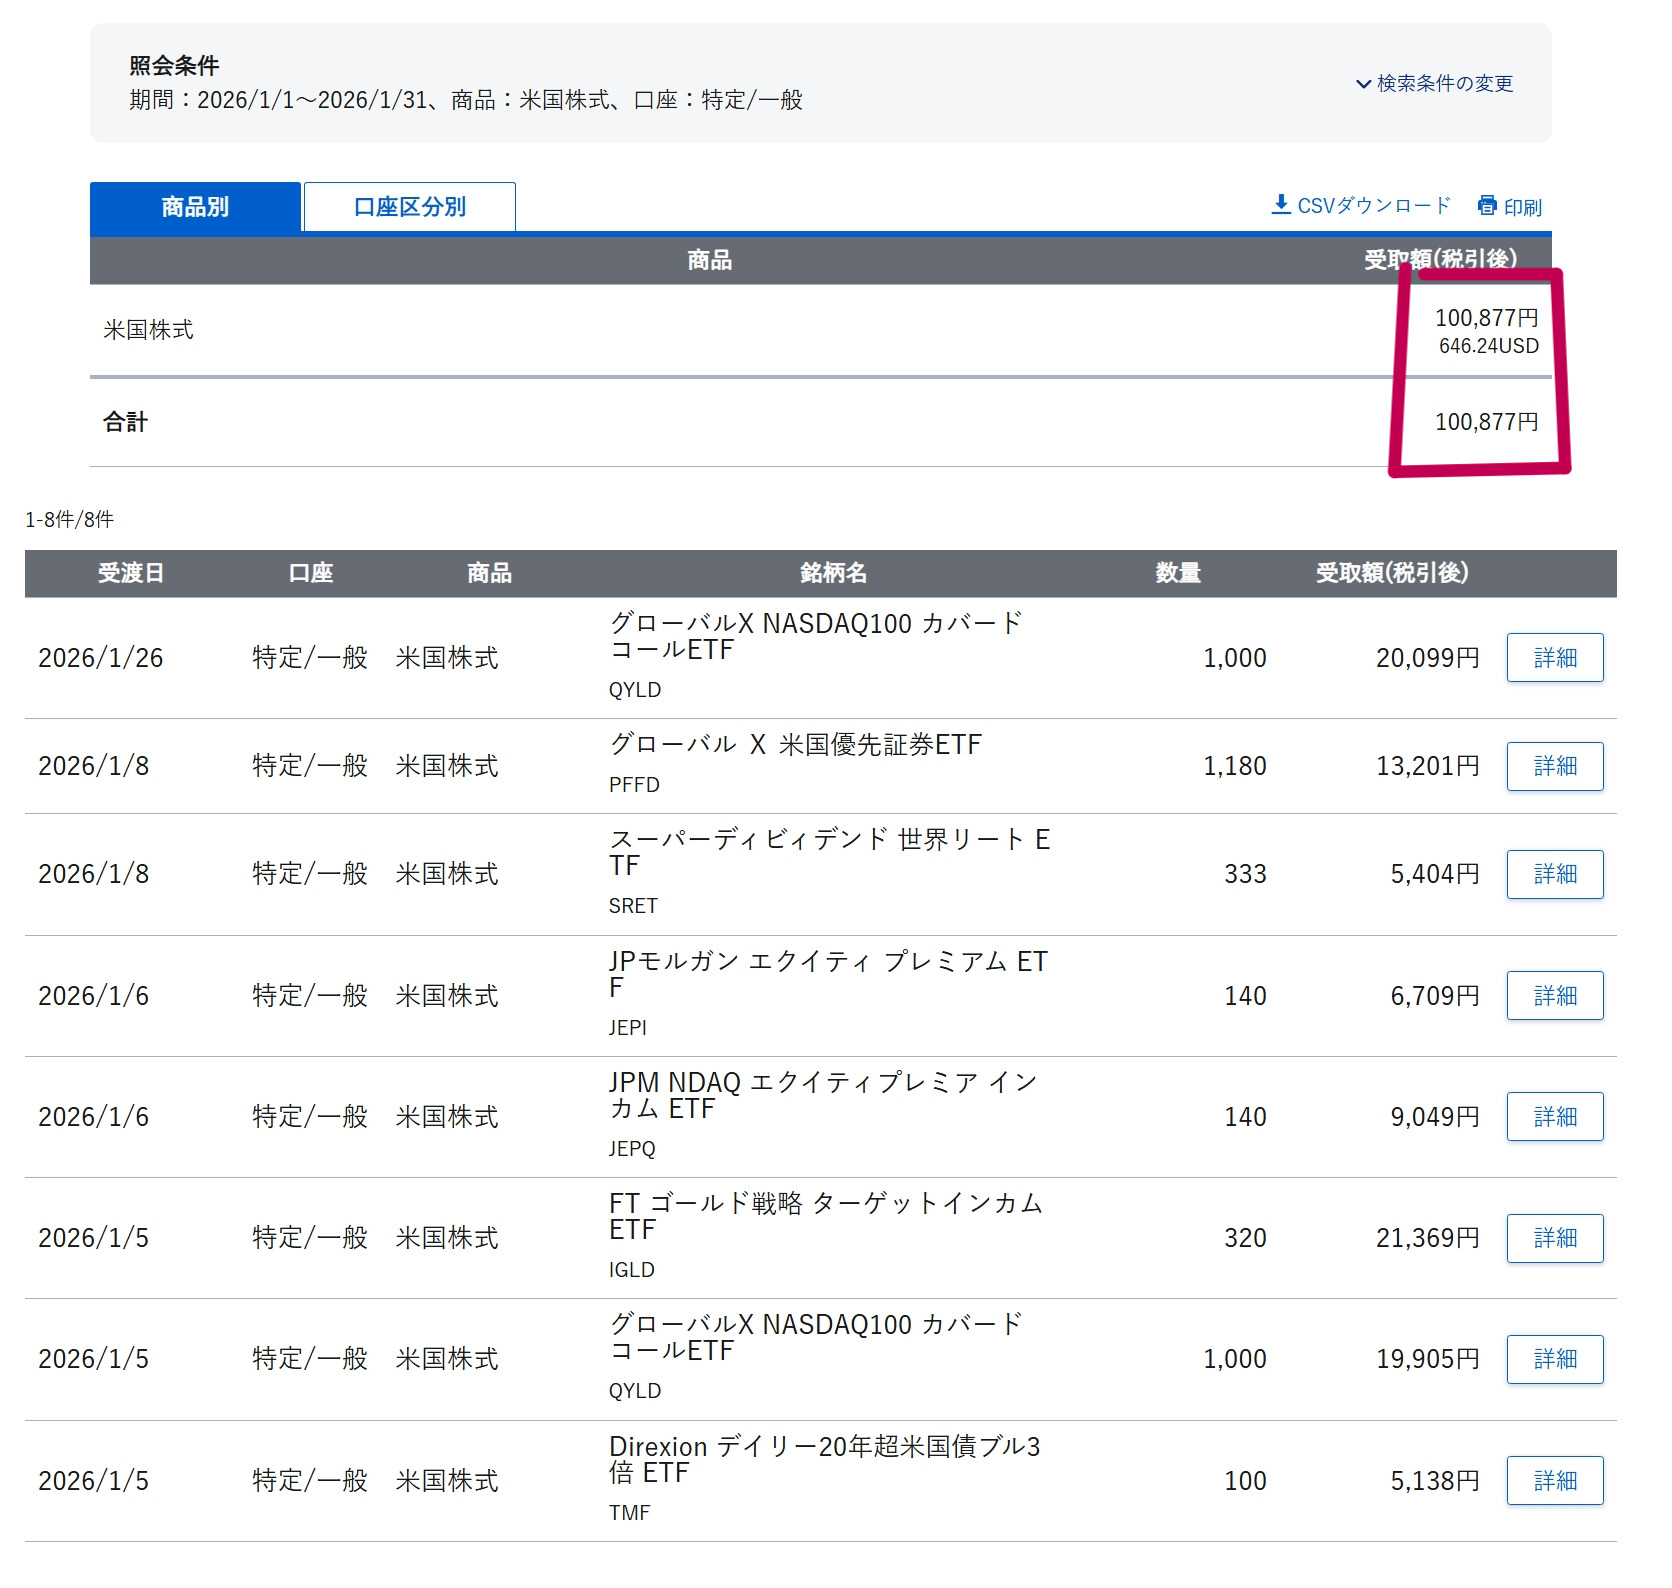The height and width of the screenshot is (1588, 1672).
Task: Select the 米国株式 summary row label
Action: pyautogui.click(x=148, y=330)
